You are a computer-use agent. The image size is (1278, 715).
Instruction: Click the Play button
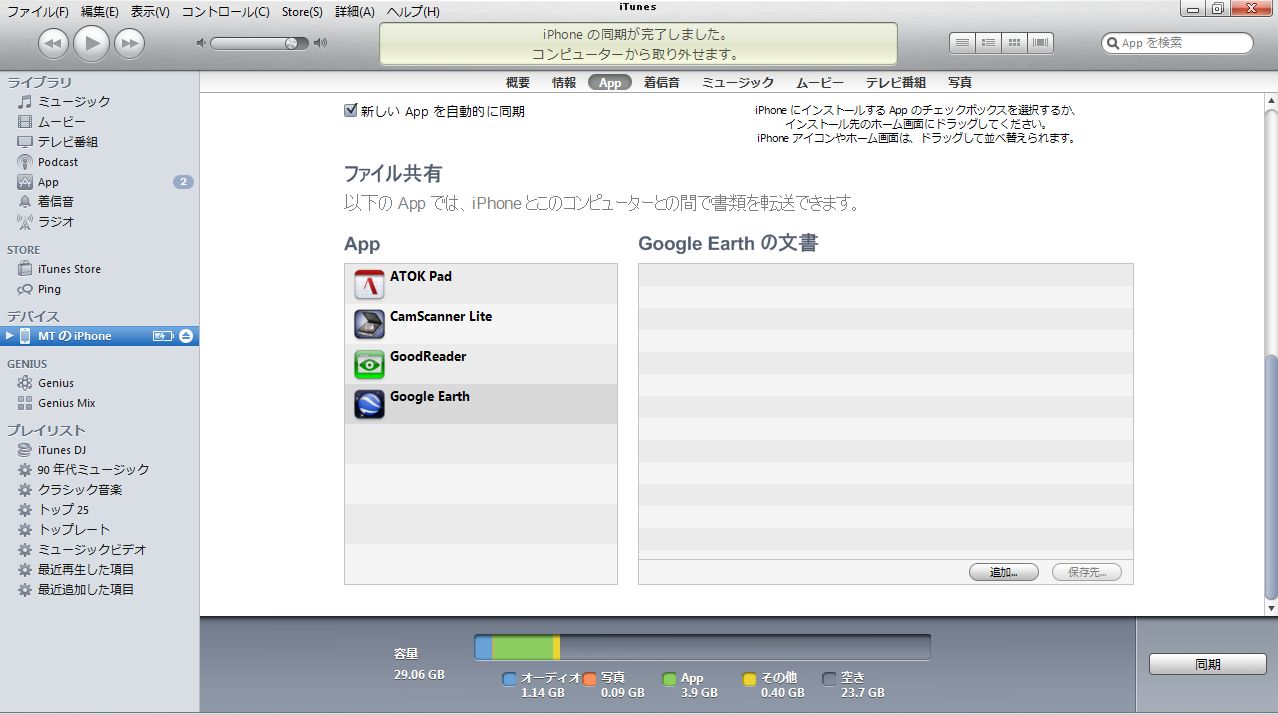(91, 42)
